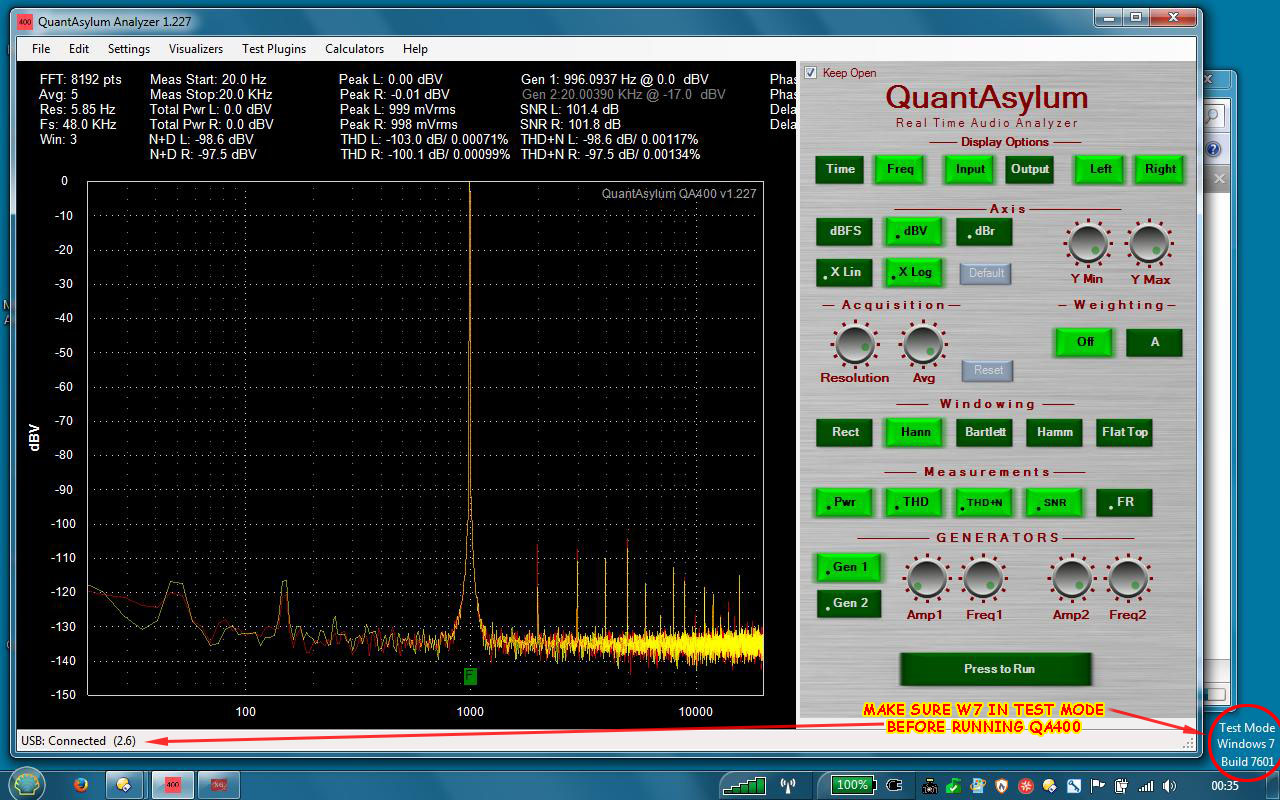This screenshot has height=800, width=1280.
Task: Select the Bartlett window
Action: (x=985, y=432)
